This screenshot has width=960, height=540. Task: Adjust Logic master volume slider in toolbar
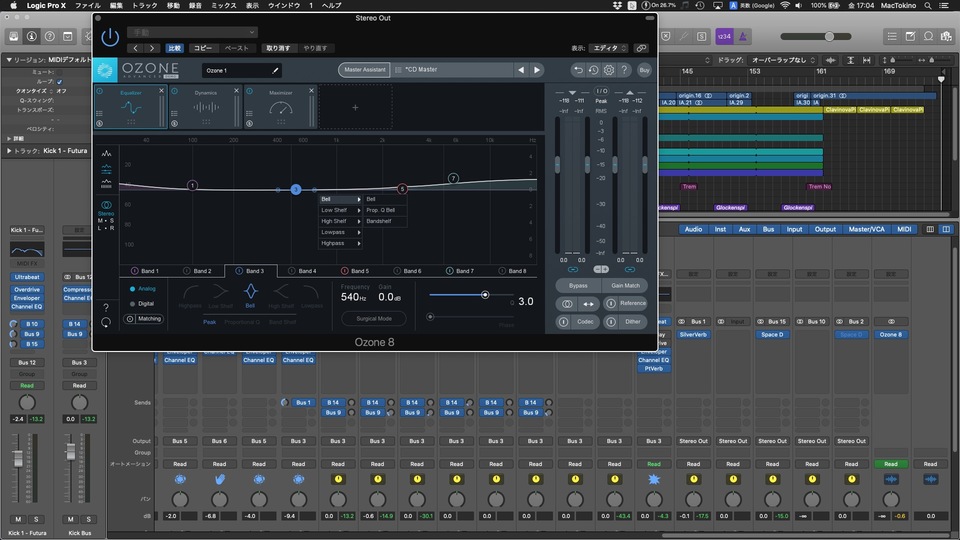(829, 37)
